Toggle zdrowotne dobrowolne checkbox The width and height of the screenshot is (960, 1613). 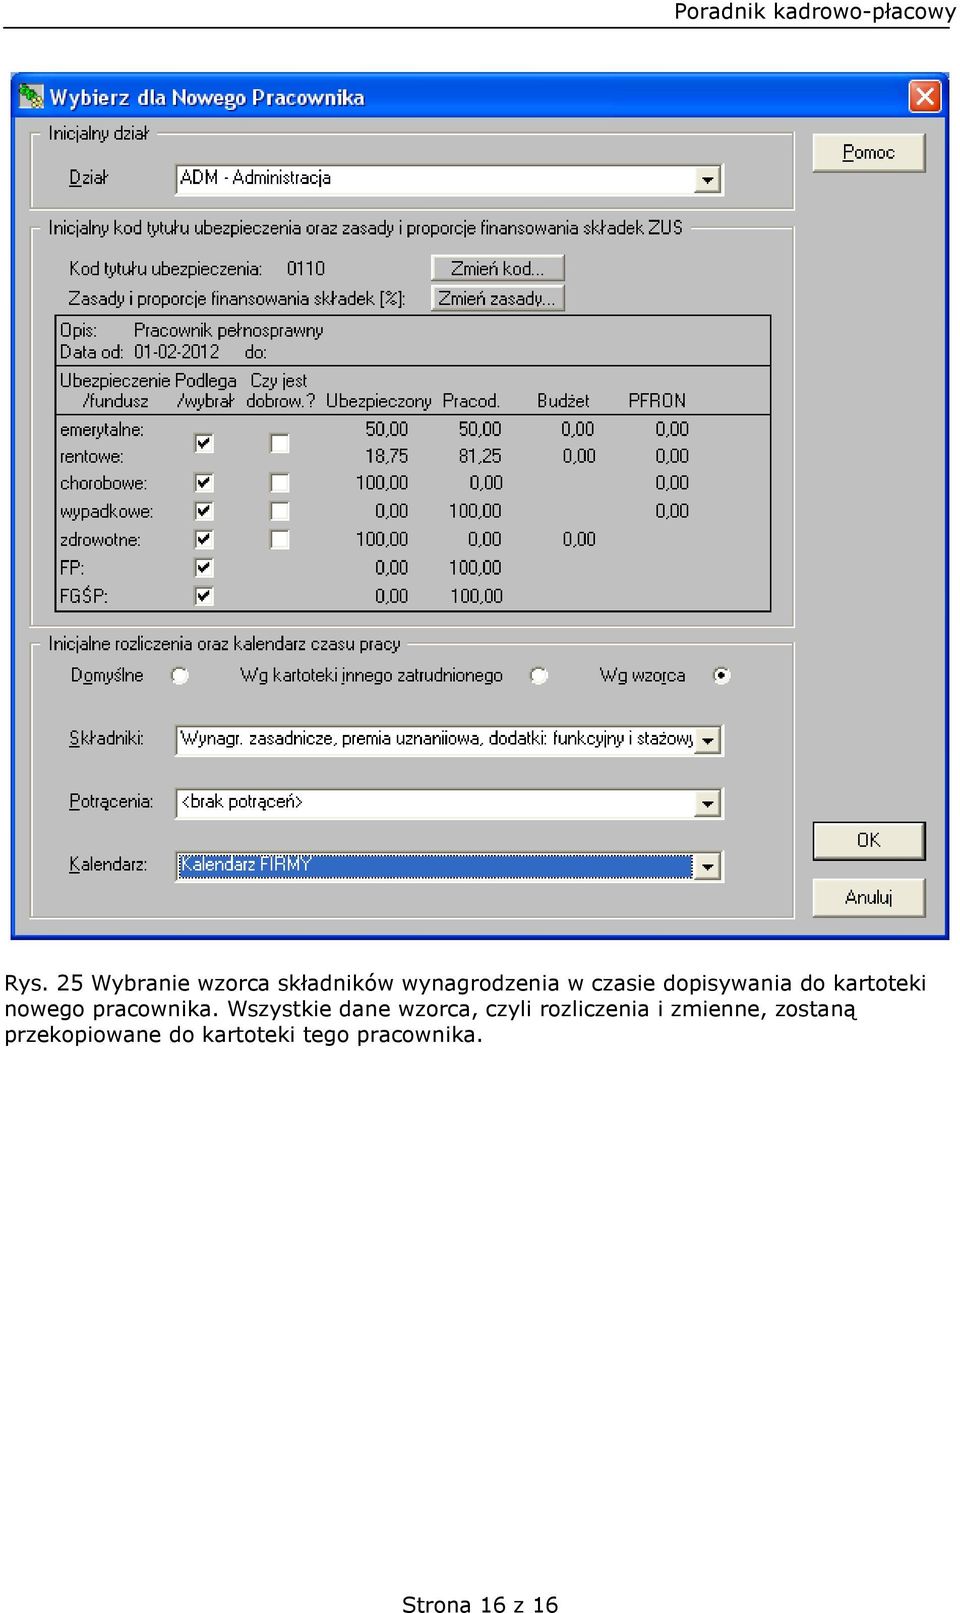point(280,539)
